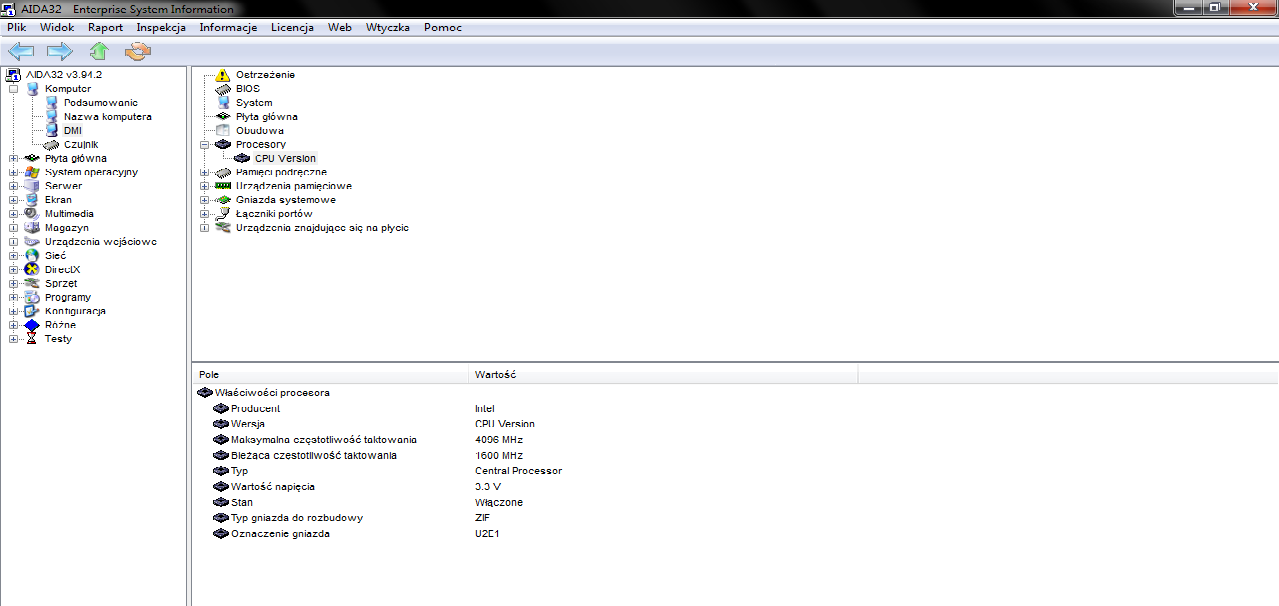The image size is (1279, 606).
Task: Click the Sieć network icon
Action: click(x=32, y=256)
